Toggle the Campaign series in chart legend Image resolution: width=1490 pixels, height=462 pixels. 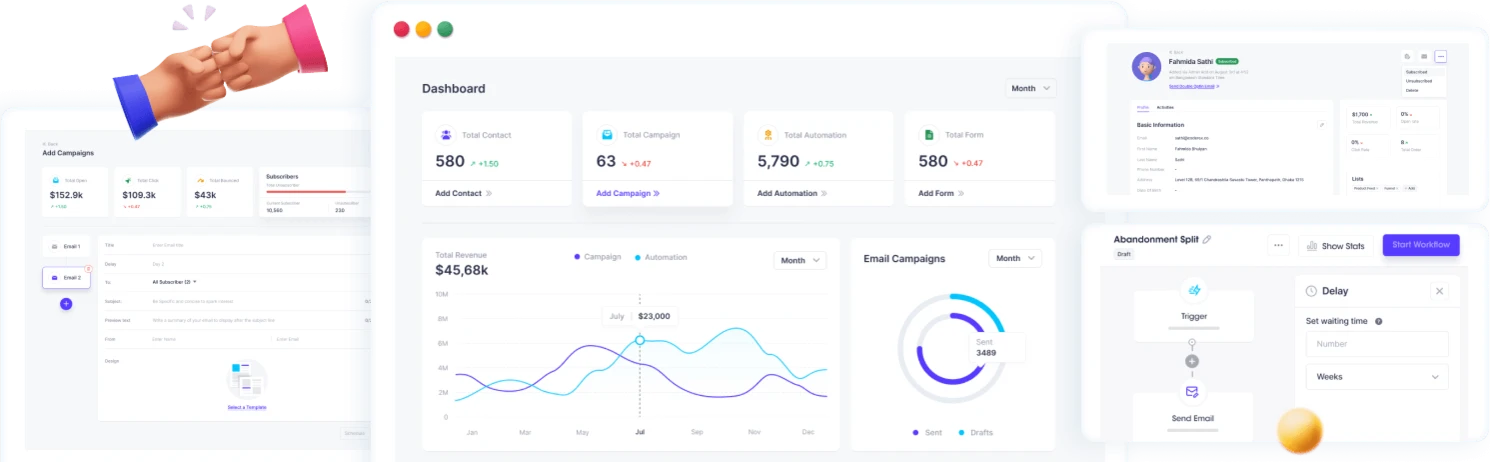click(598, 257)
